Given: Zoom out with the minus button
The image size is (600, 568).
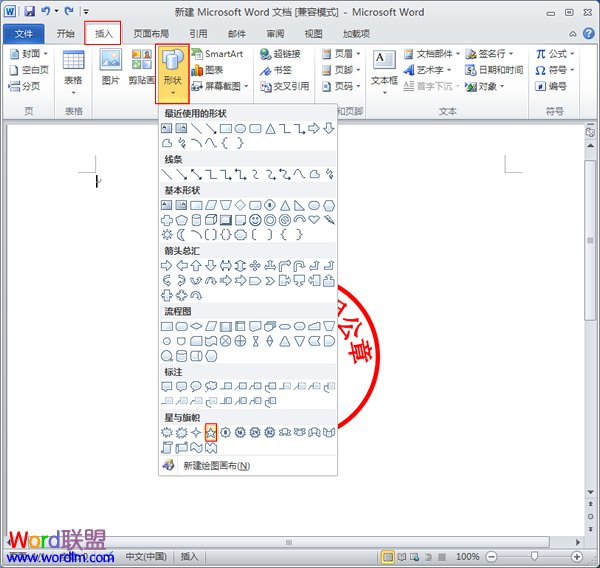Looking at the screenshot, I should pyautogui.click(x=492, y=556).
